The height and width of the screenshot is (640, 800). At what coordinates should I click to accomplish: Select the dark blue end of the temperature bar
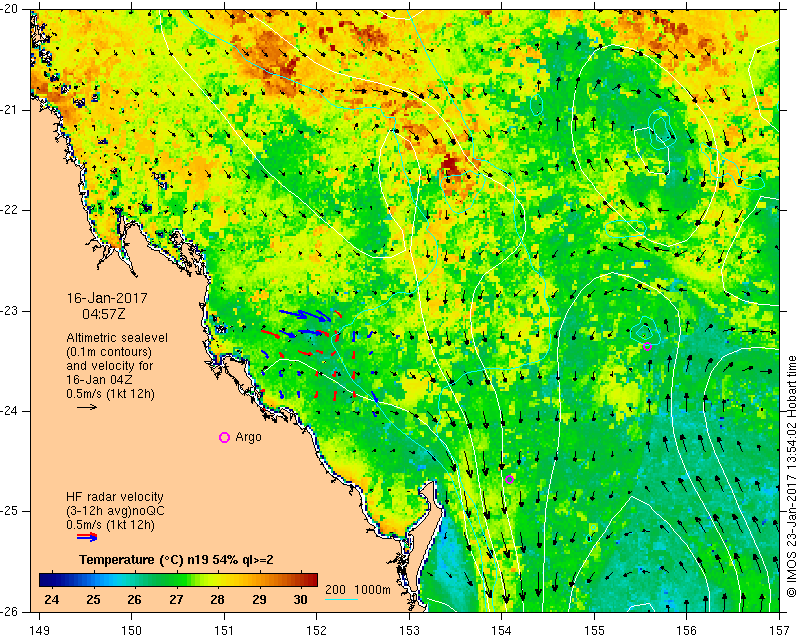click(46, 580)
